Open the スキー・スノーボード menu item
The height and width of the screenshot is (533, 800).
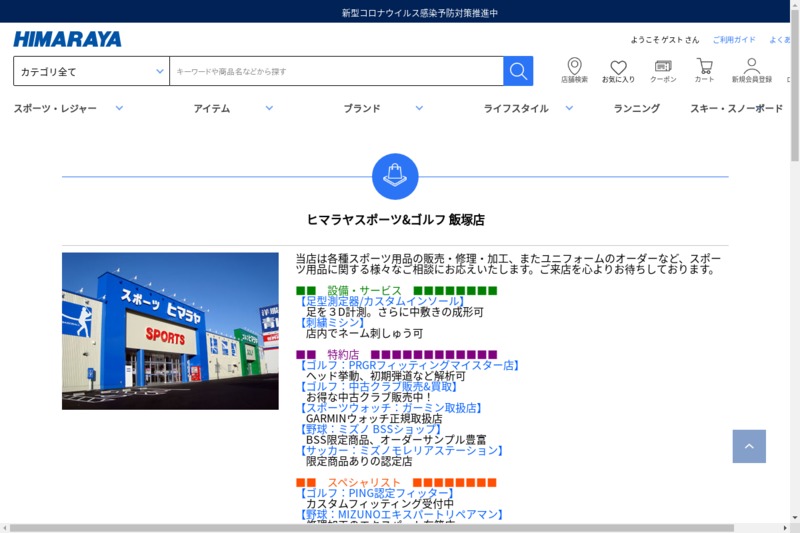tap(736, 108)
